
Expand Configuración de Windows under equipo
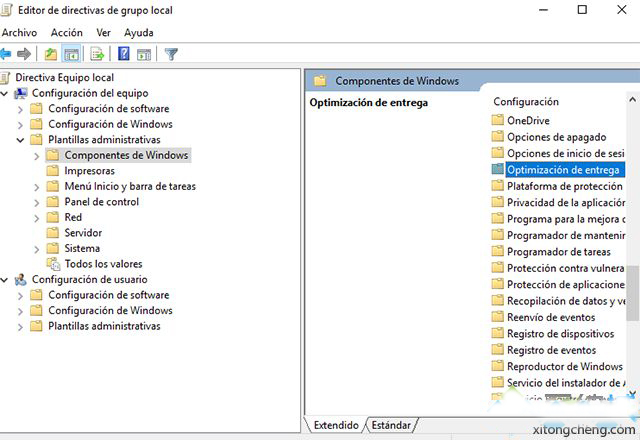tap(20, 125)
